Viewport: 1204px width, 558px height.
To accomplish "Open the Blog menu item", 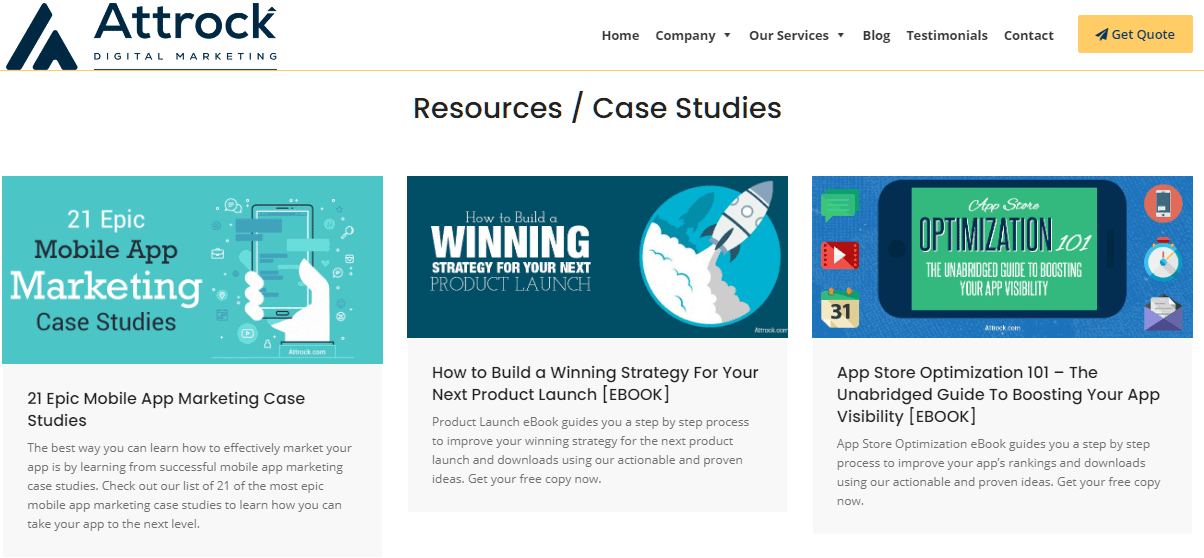I will tap(876, 35).
